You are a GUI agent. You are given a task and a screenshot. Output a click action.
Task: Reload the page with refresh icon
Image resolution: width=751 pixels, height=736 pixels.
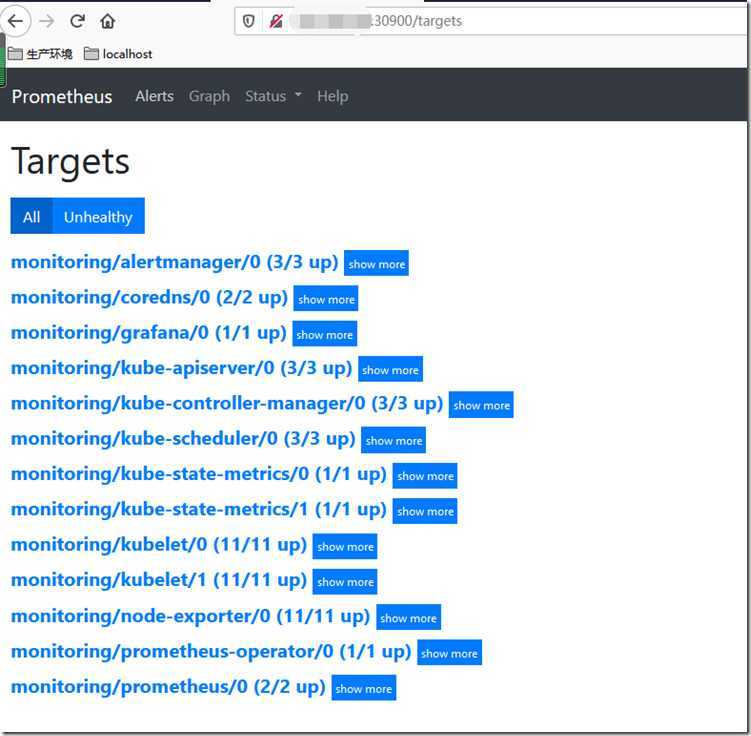(77, 21)
